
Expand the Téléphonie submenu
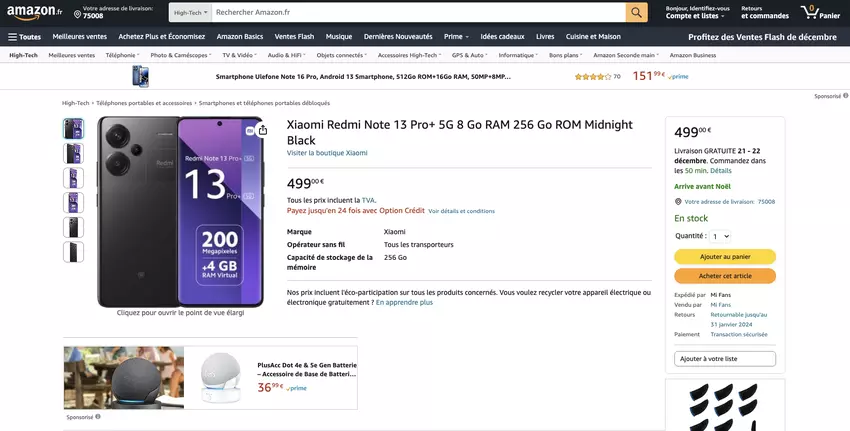[x=123, y=55]
